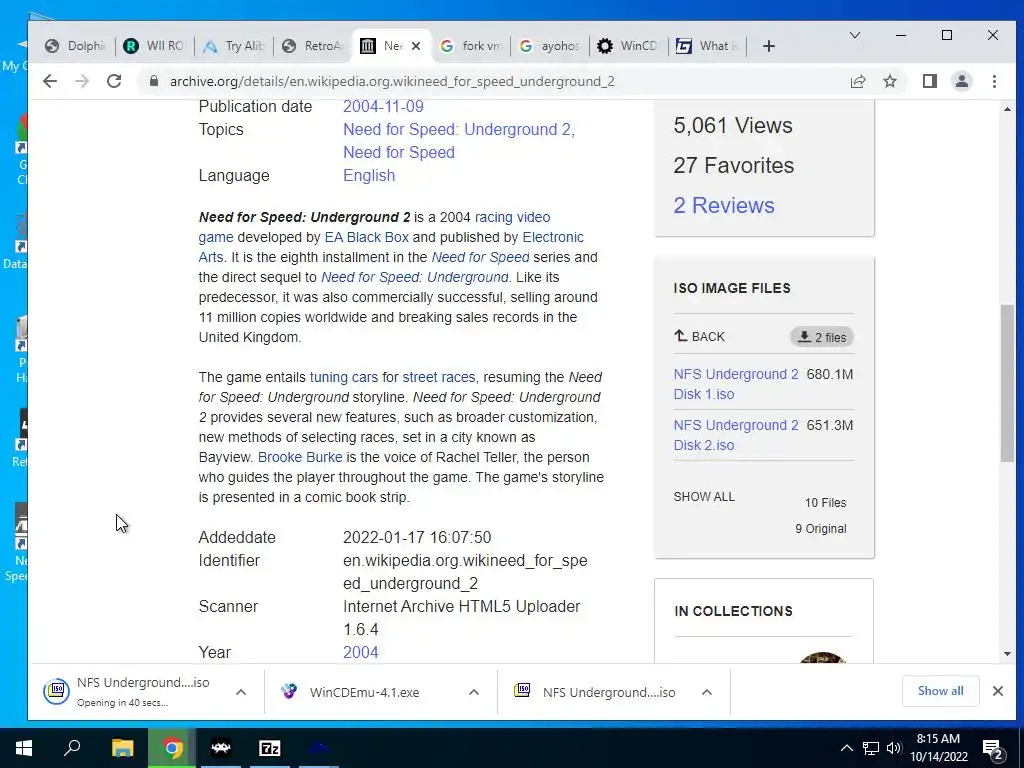This screenshot has height=768, width=1024.
Task: Close the active archive.org tab
Action: point(416,46)
